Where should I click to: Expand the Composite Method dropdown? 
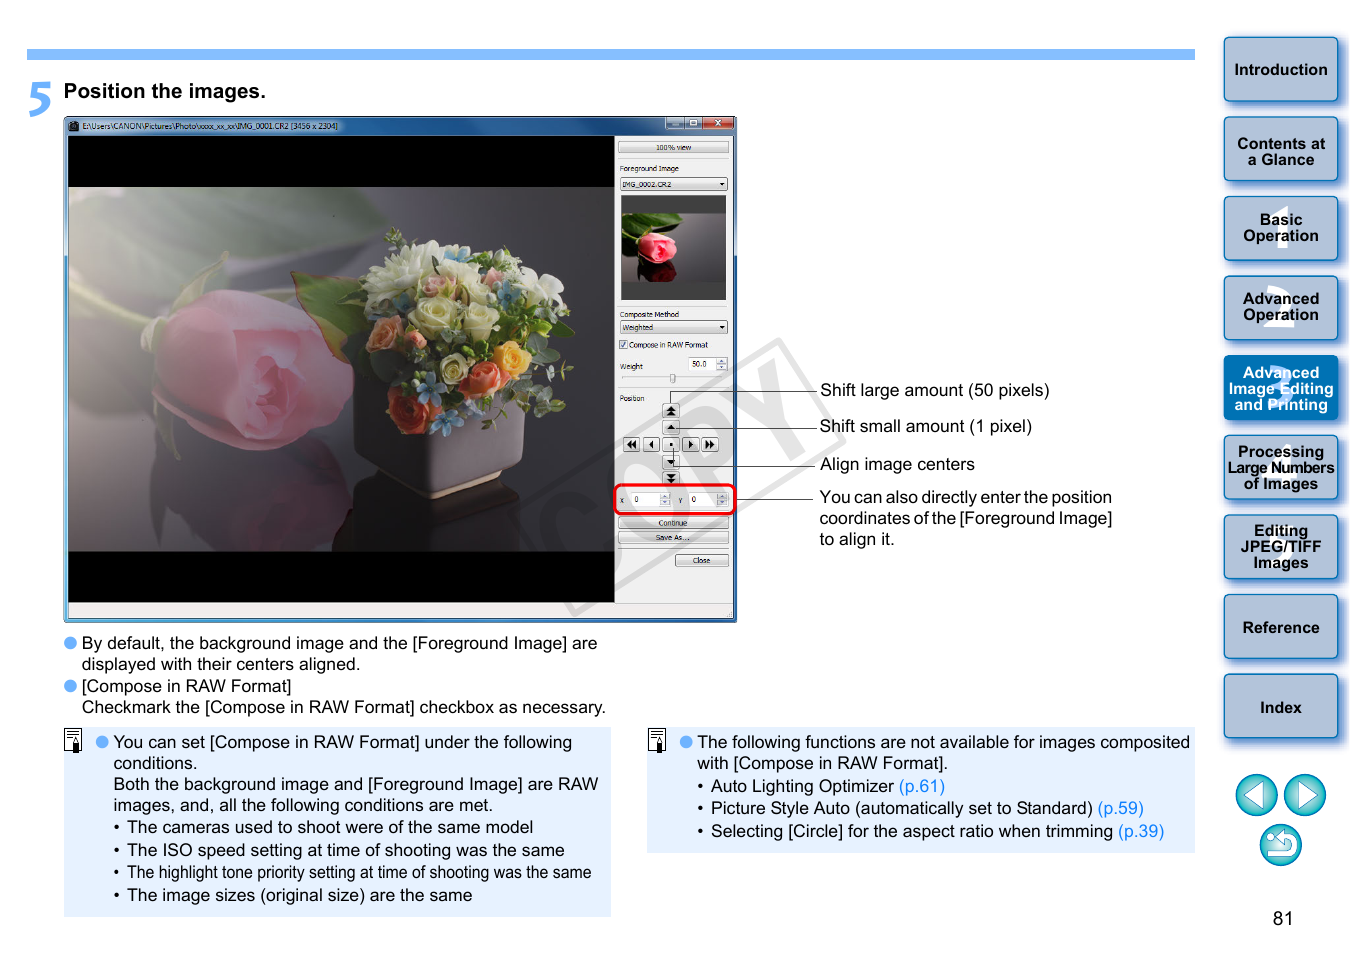pyautogui.click(x=673, y=327)
